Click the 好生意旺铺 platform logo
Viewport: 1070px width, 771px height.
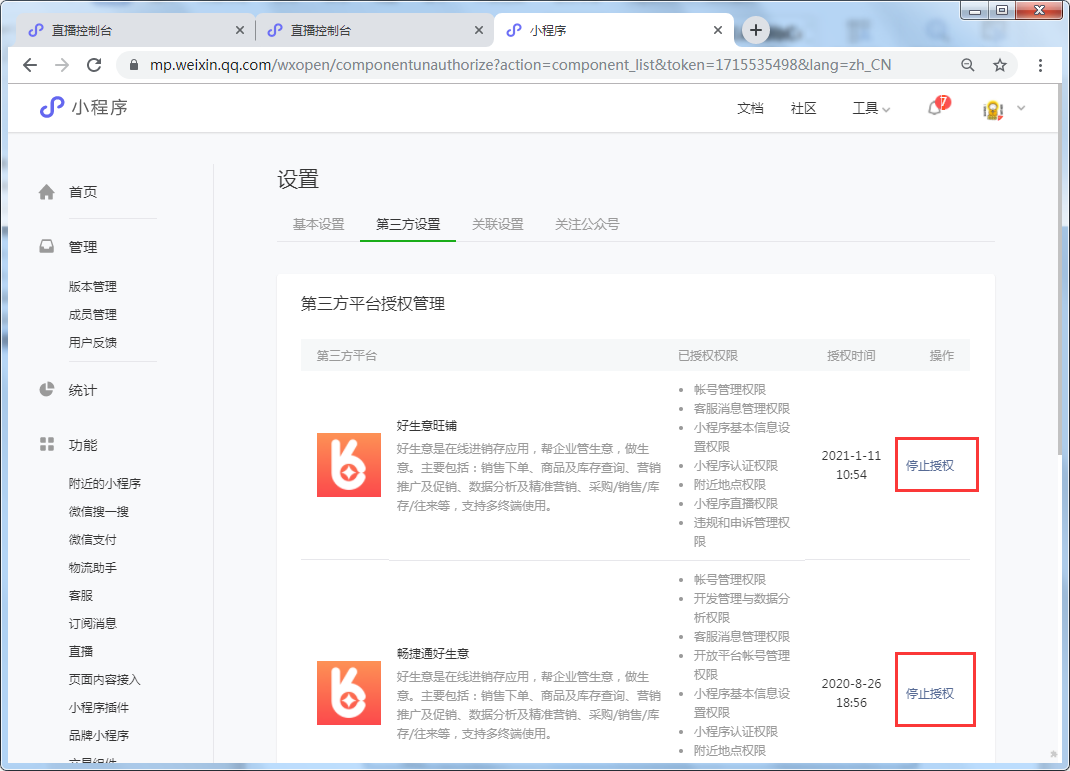coord(349,465)
